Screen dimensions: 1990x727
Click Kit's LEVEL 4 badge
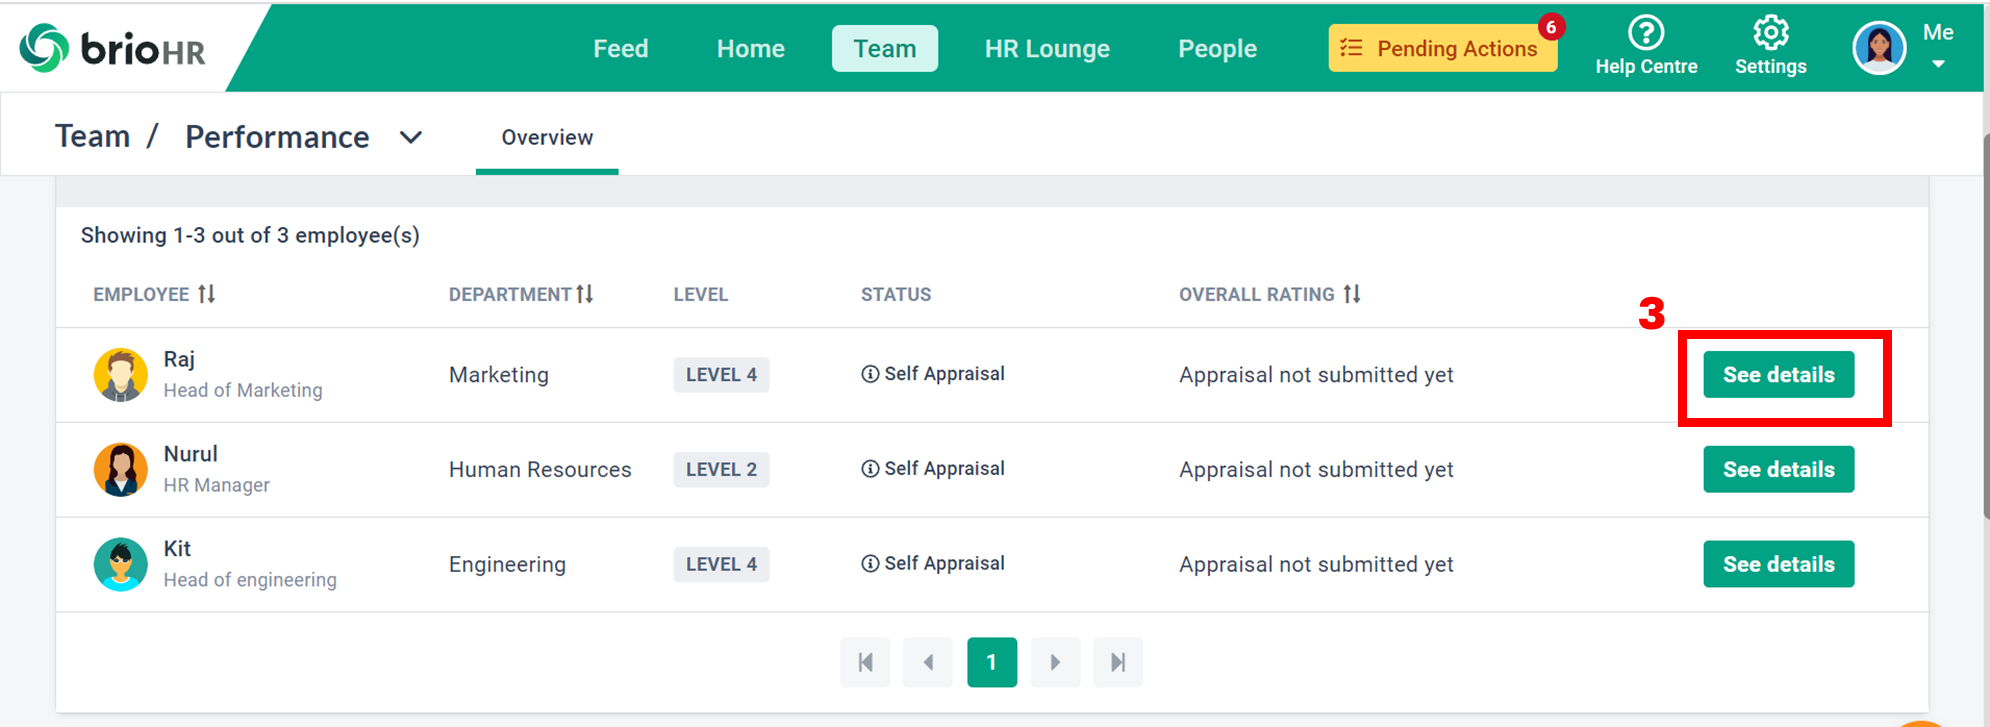721,565
